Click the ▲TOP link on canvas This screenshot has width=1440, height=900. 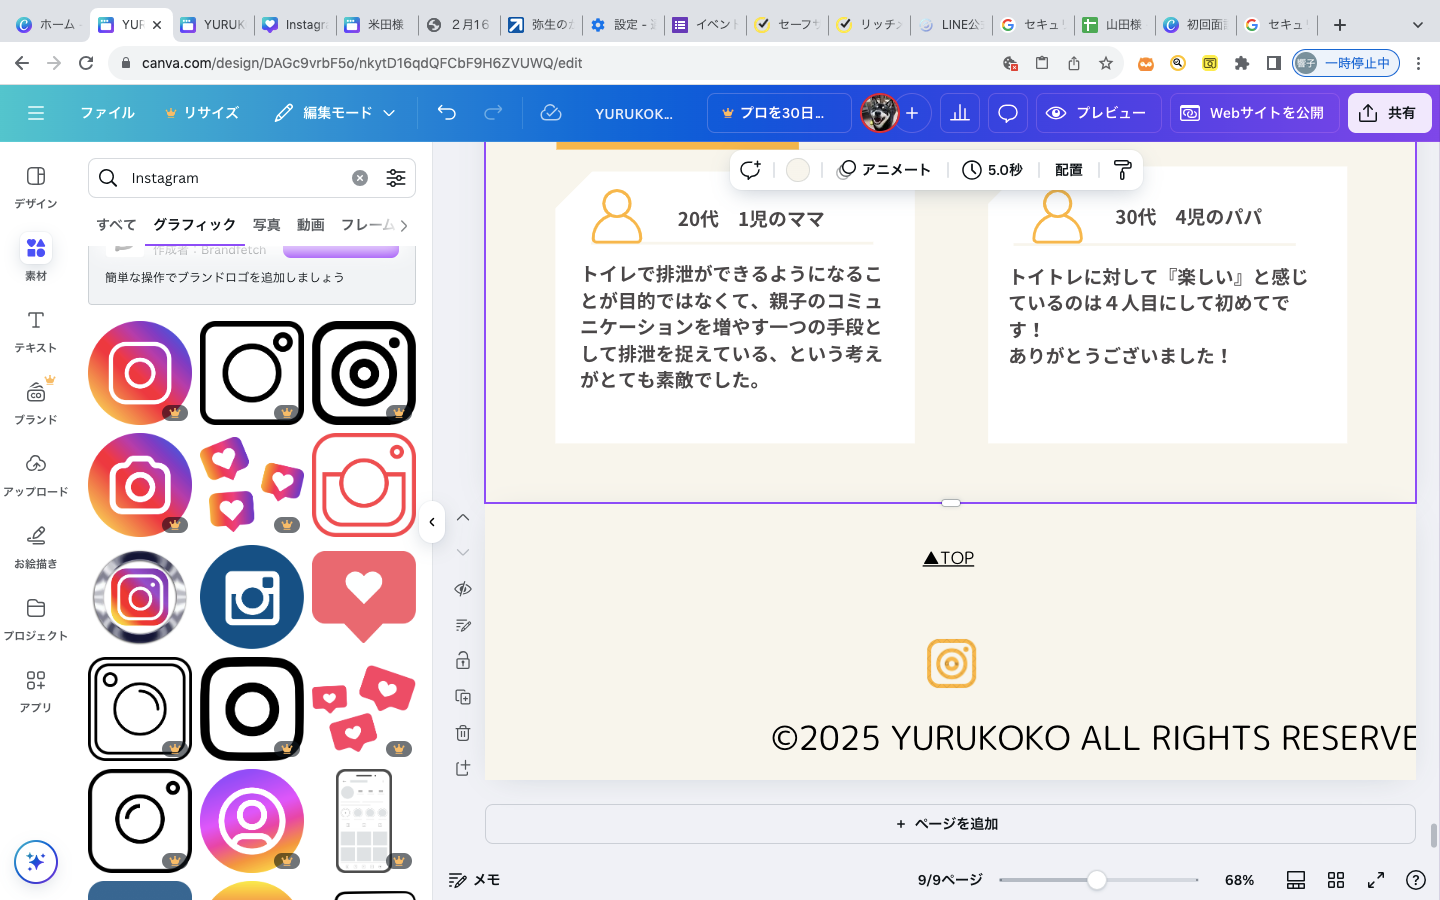coord(948,558)
